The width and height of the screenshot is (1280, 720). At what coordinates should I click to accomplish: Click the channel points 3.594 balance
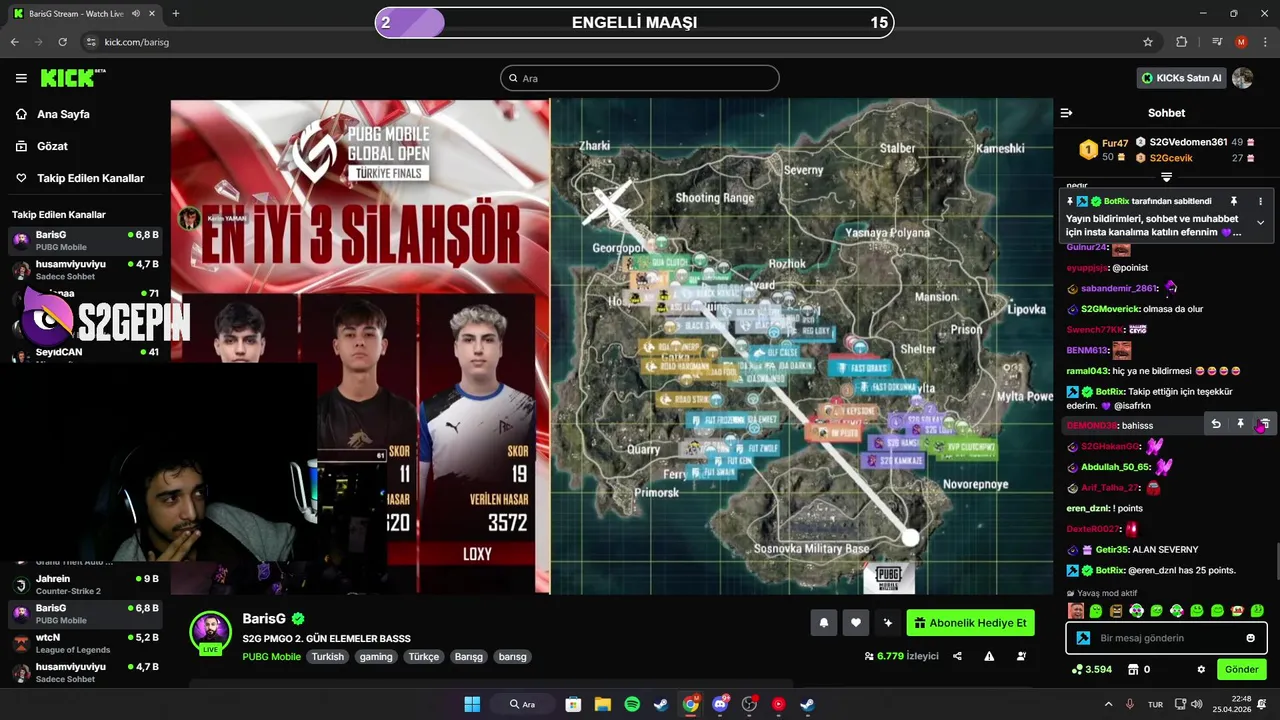(x=1091, y=669)
